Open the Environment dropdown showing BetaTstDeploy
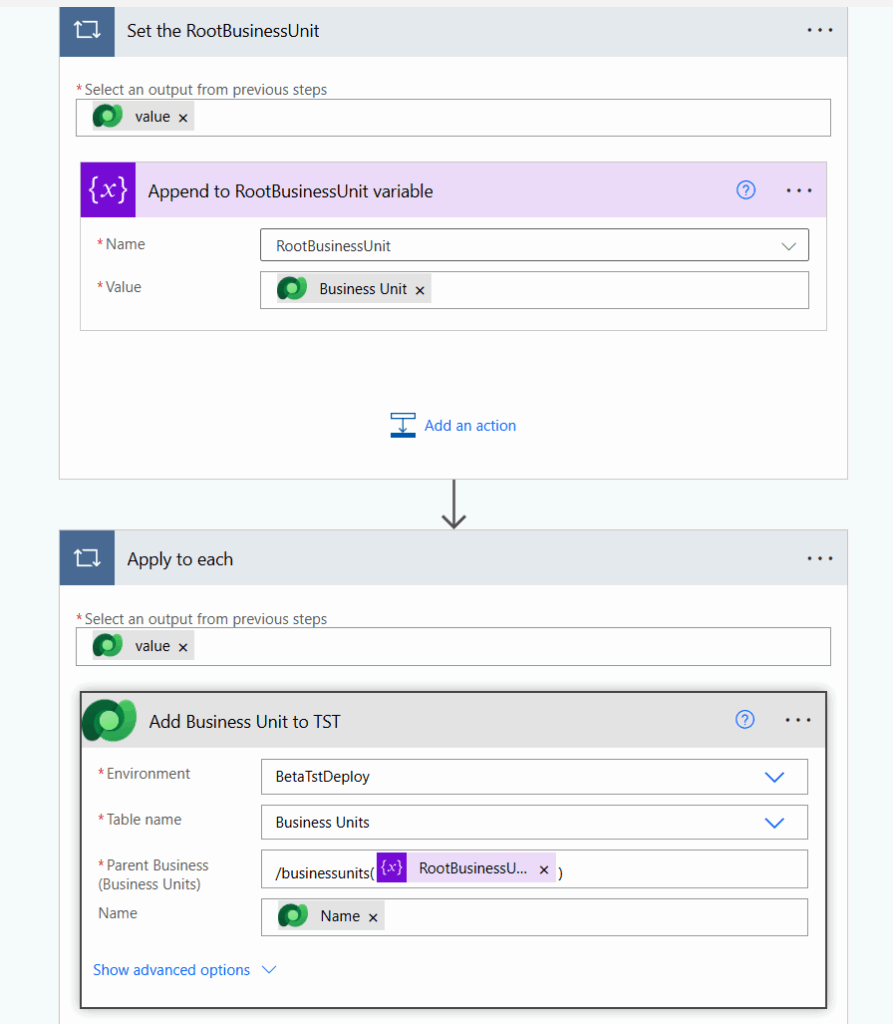The height and width of the screenshot is (1024, 893). pyautogui.click(x=774, y=776)
